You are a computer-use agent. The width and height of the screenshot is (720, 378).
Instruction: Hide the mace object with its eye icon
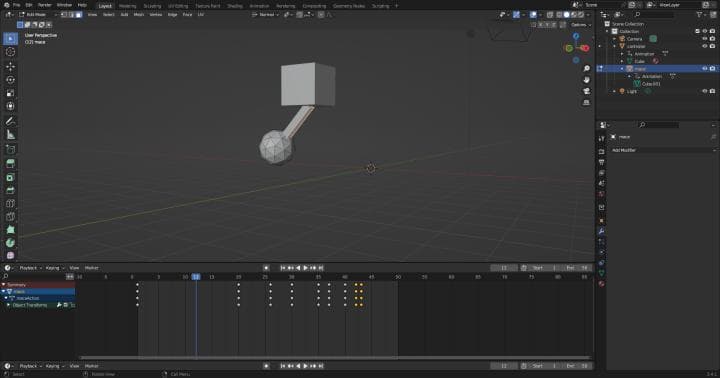pyautogui.click(x=705, y=68)
